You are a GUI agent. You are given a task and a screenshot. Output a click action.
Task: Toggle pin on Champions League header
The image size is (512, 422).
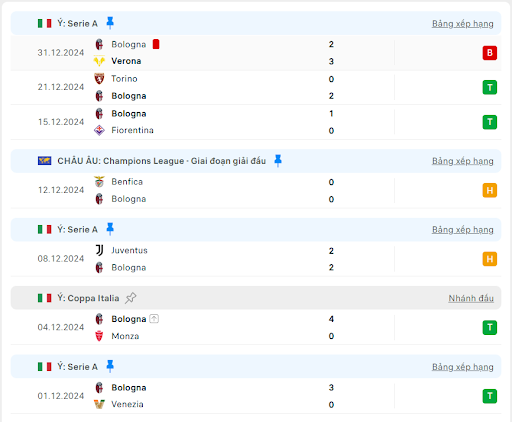[278, 161]
